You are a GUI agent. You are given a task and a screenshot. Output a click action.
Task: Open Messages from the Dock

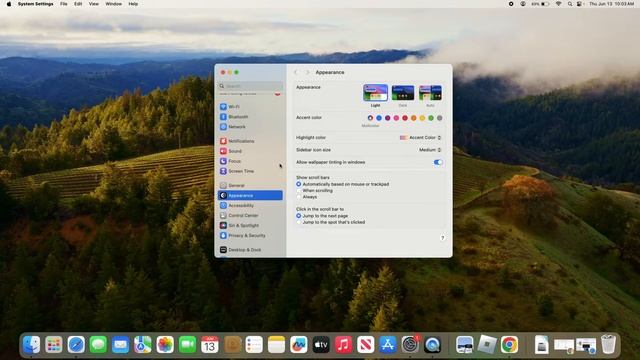click(x=98, y=345)
